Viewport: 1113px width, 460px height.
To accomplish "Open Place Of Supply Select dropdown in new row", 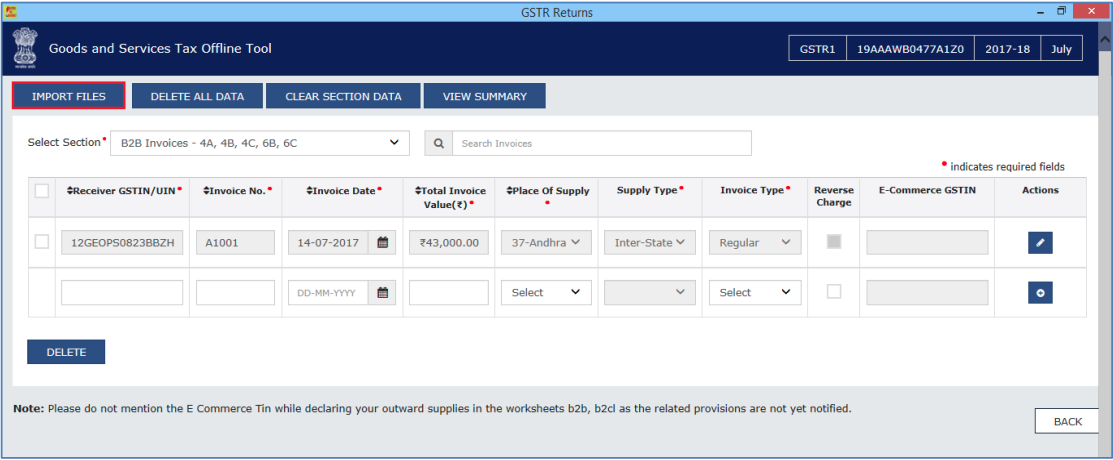I will pos(547,292).
